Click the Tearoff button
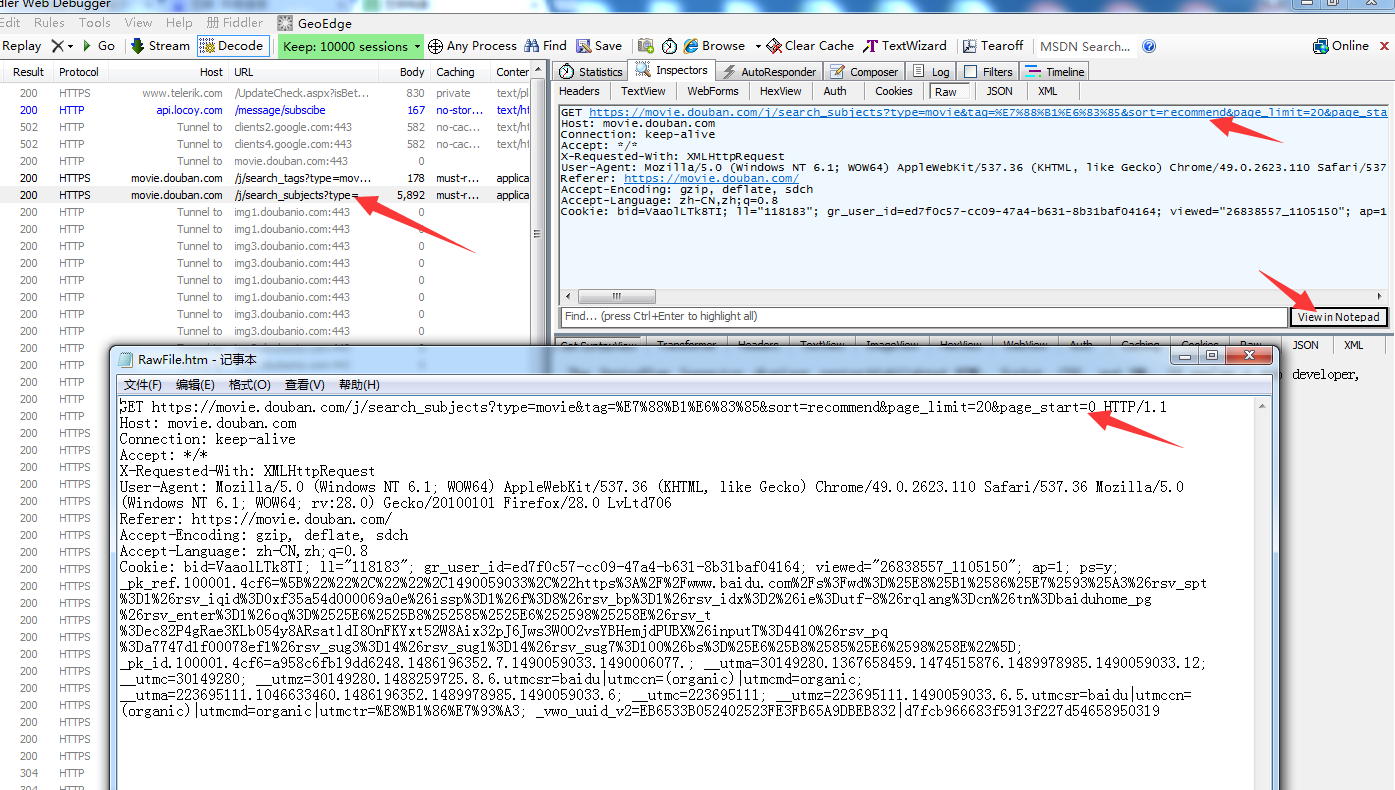The image size is (1395, 790). [993, 46]
